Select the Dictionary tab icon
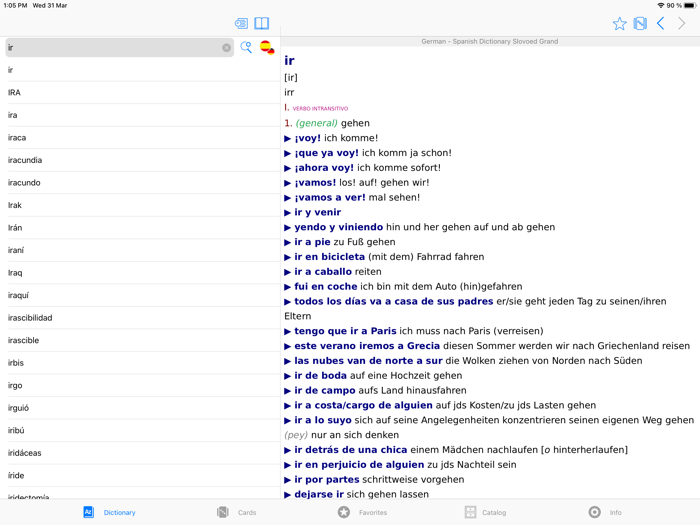 (x=88, y=512)
